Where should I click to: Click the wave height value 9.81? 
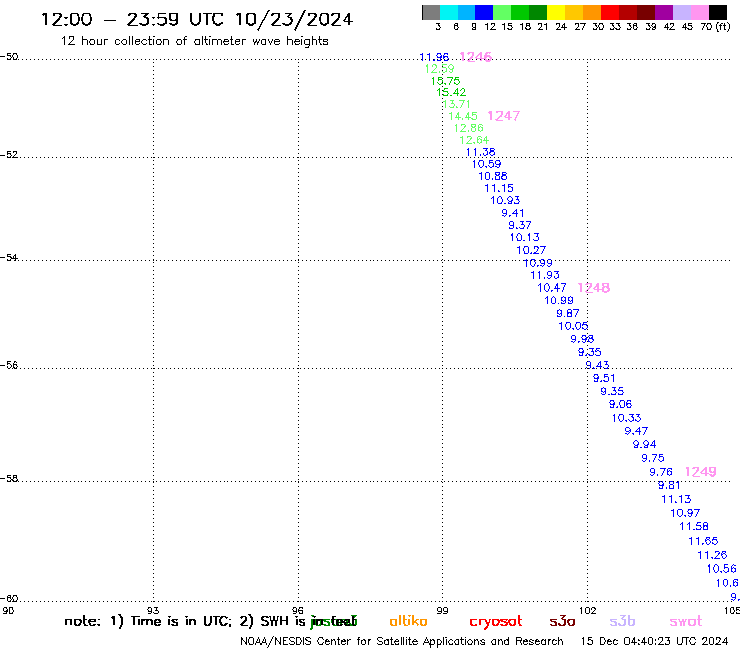[669, 485]
